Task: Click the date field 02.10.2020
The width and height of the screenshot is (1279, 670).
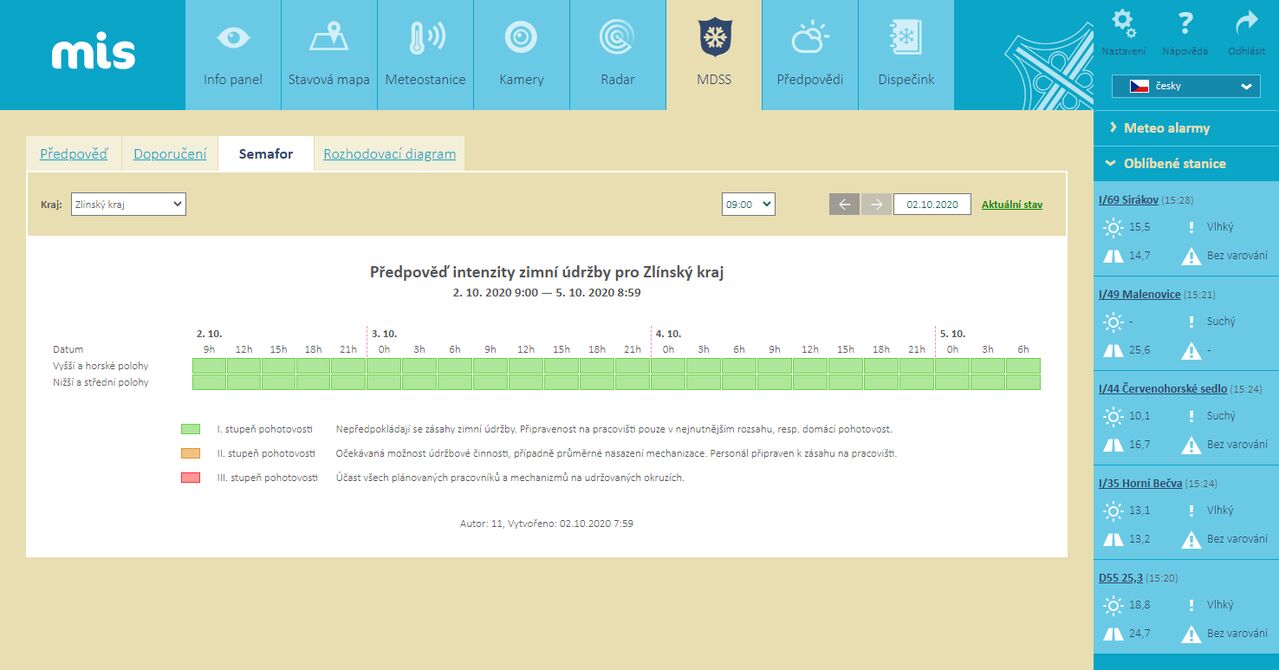Action: point(931,204)
